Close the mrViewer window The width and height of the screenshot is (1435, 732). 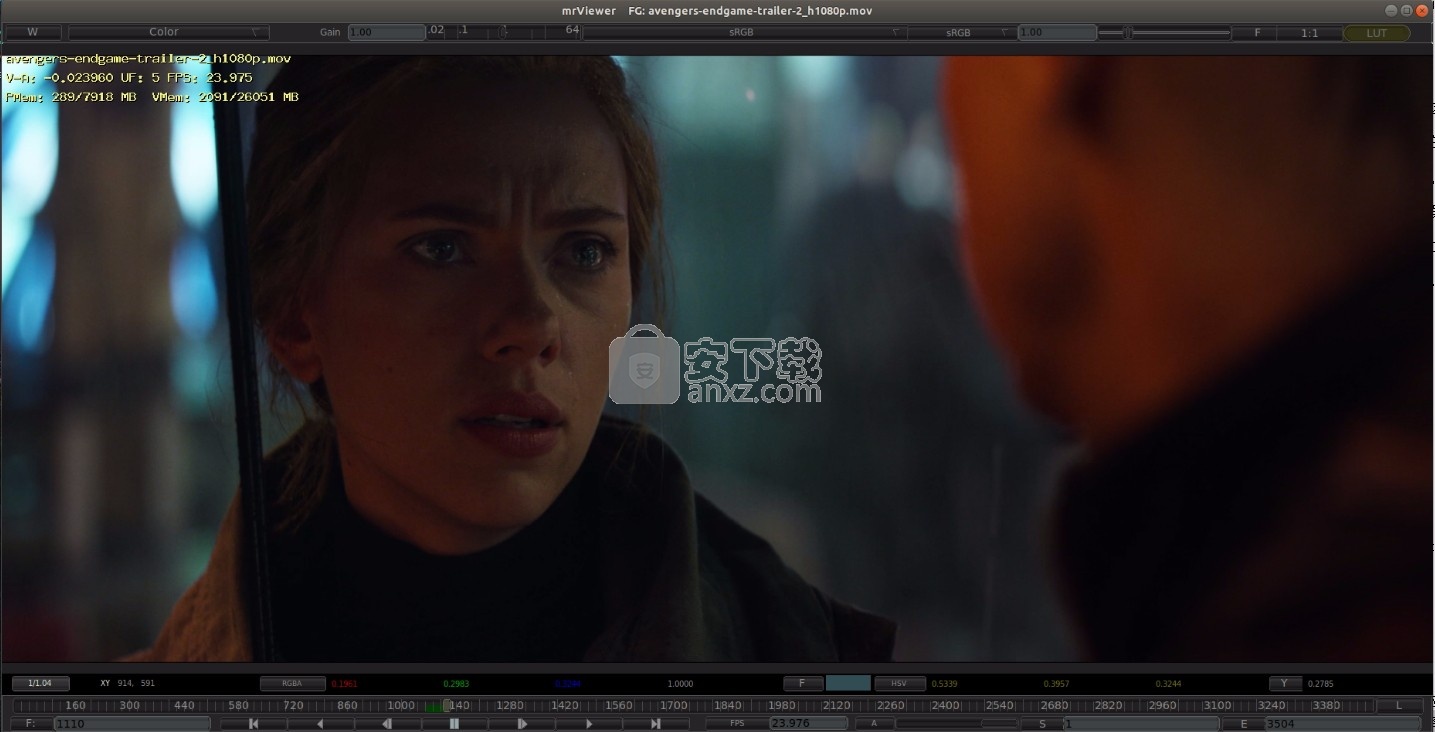pyautogui.click(x=1421, y=10)
